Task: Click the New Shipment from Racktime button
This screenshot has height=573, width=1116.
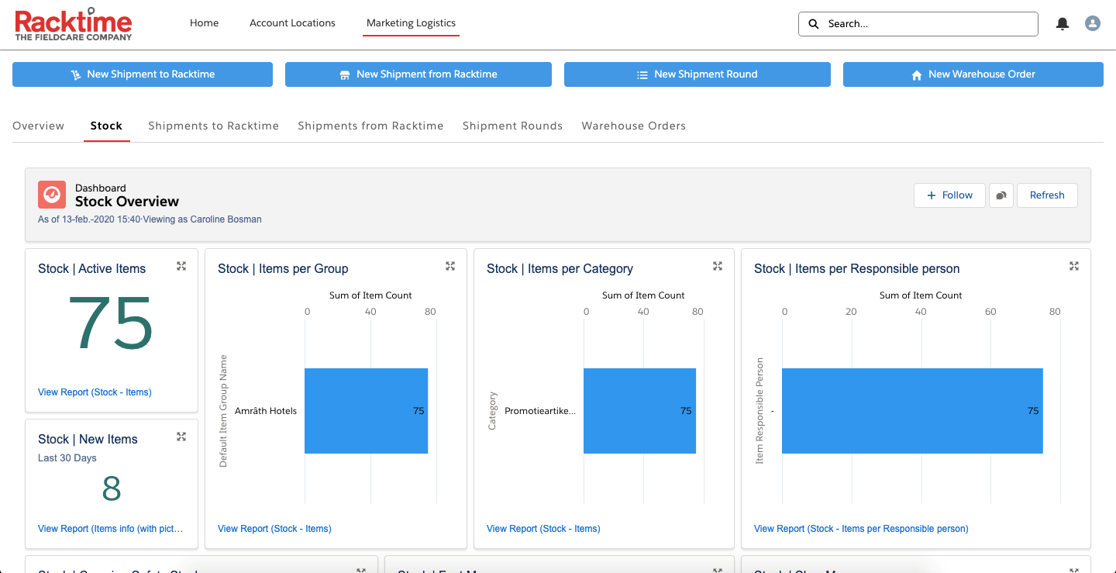Action: (x=418, y=74)
